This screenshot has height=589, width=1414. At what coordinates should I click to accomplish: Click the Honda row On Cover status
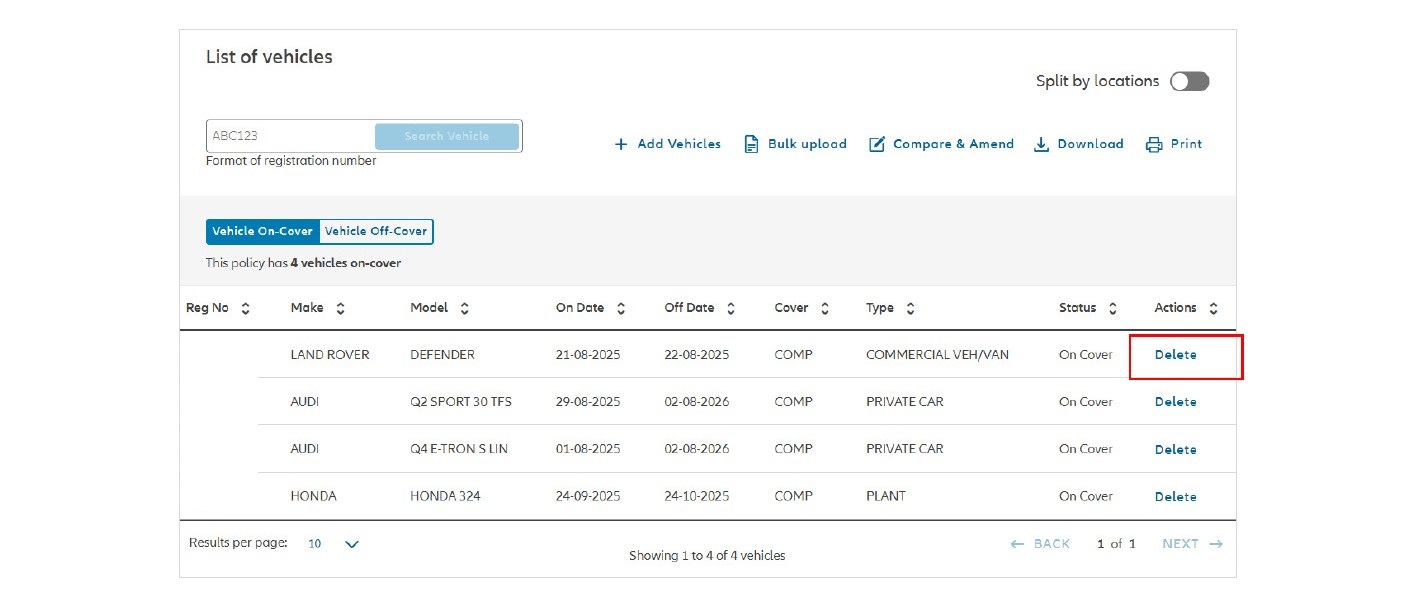click(x=1085, y=496)
